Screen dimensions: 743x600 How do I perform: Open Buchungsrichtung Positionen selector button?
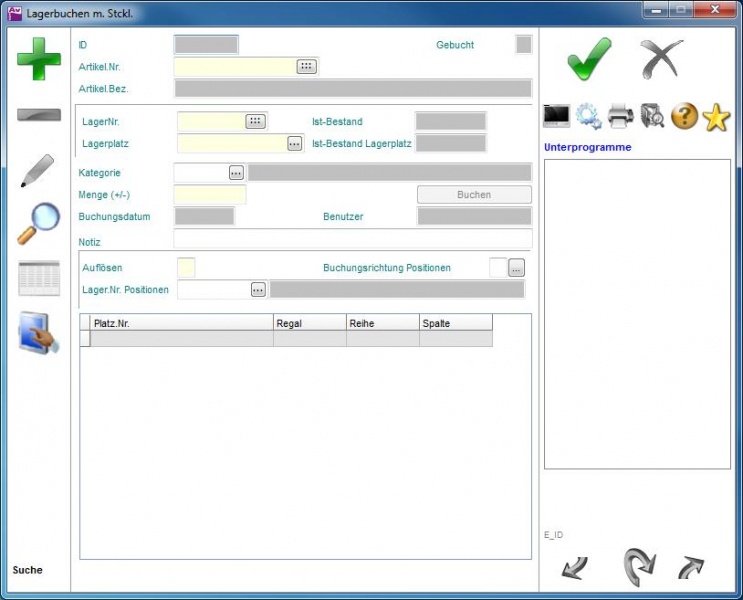tap(516, 268)
